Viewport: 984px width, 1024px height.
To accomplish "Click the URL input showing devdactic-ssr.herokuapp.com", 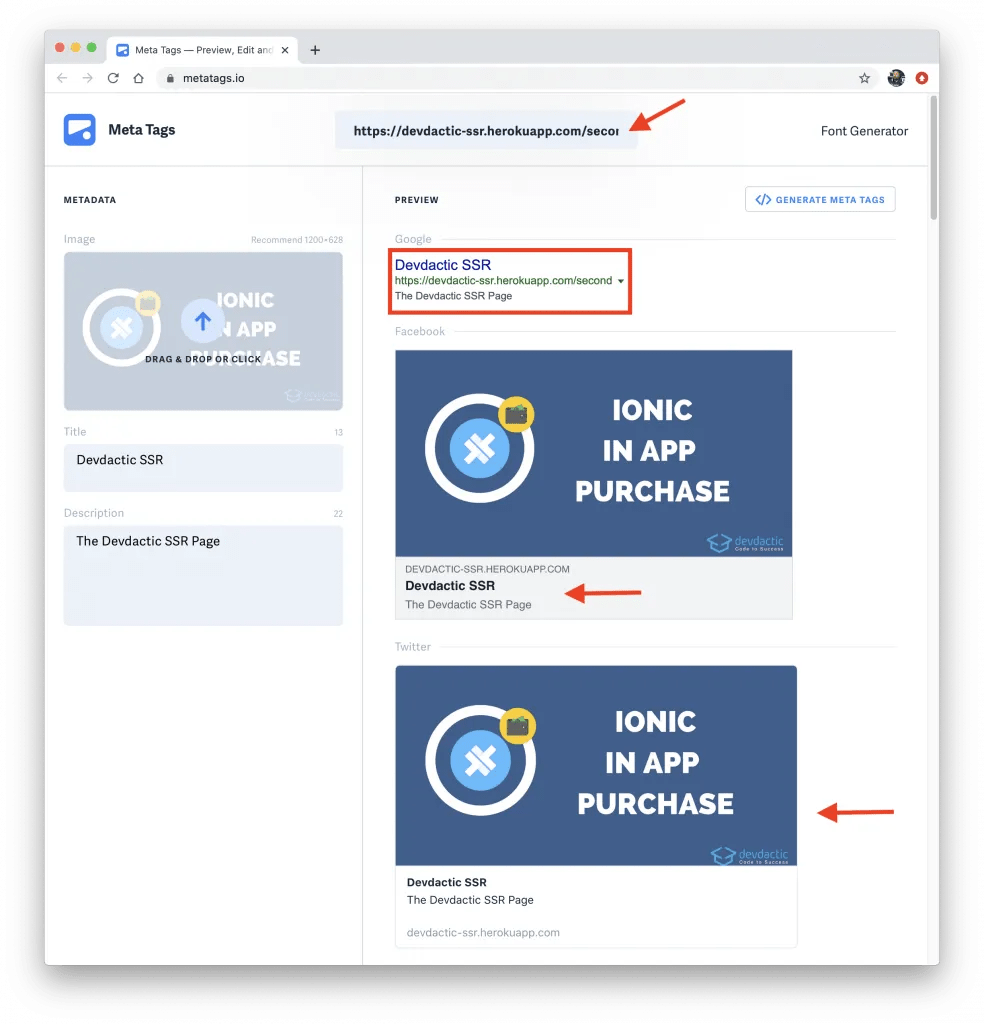I will (487, 130).
